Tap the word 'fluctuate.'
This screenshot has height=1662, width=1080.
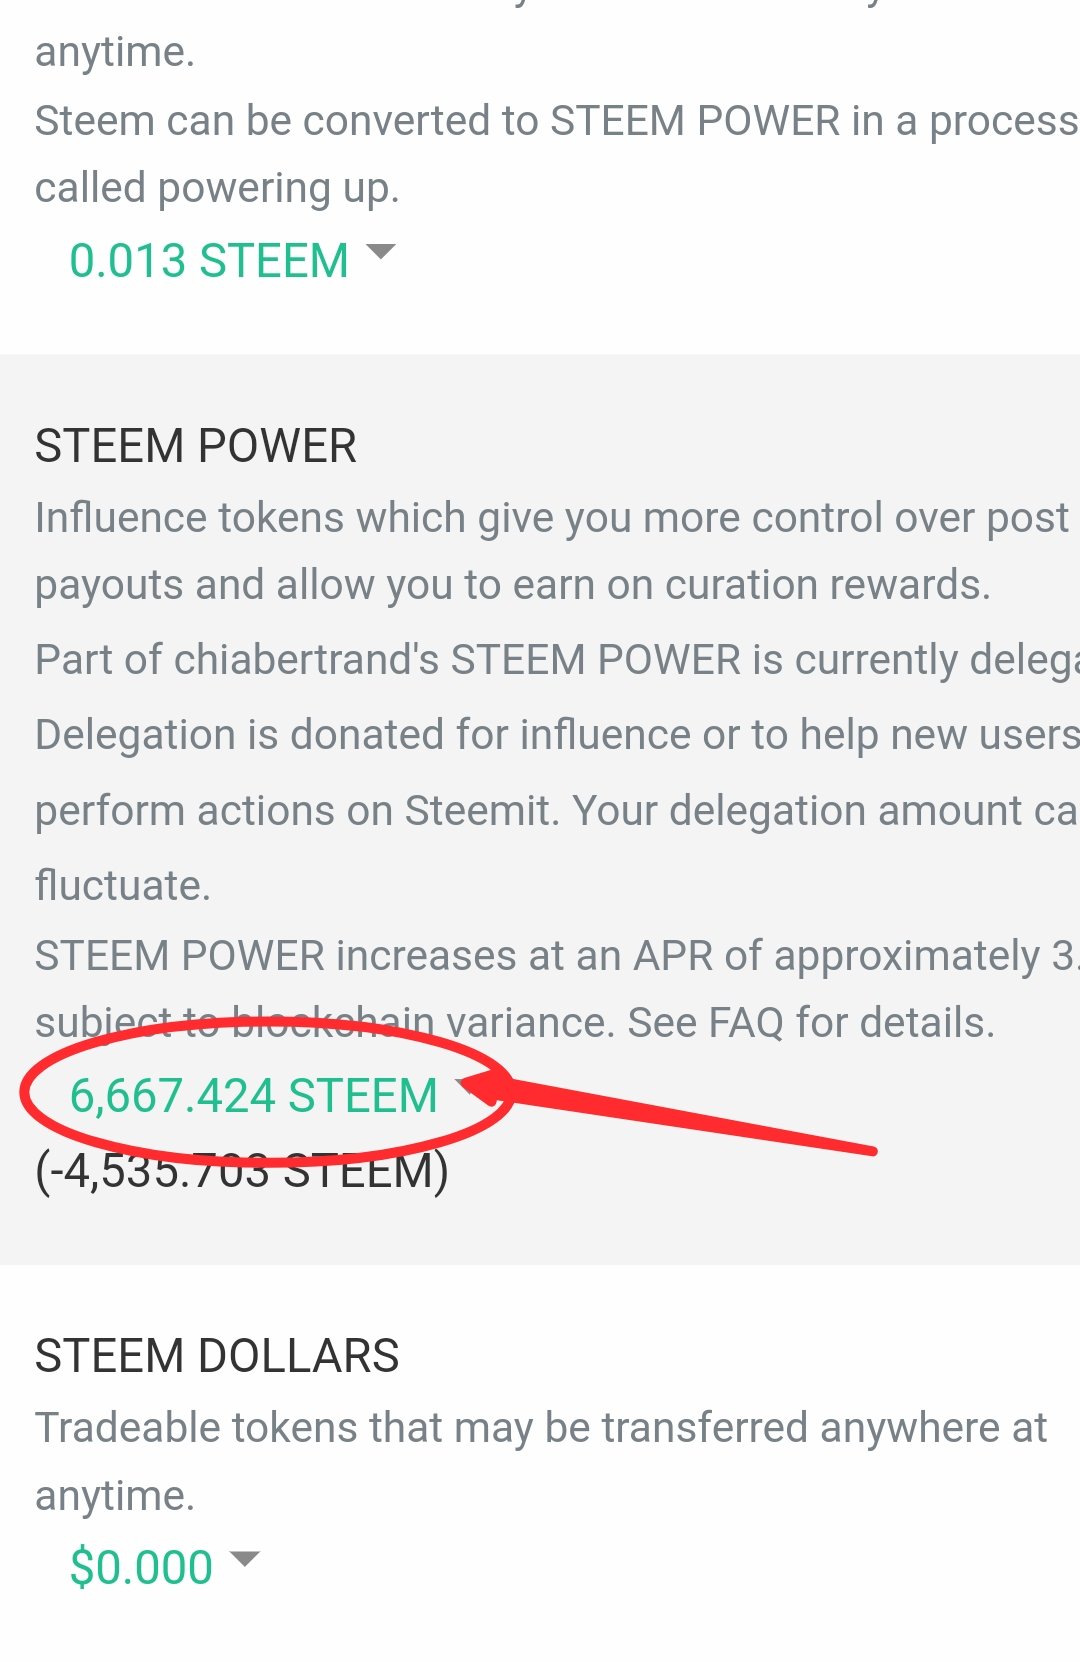click(x=123, y=886)
